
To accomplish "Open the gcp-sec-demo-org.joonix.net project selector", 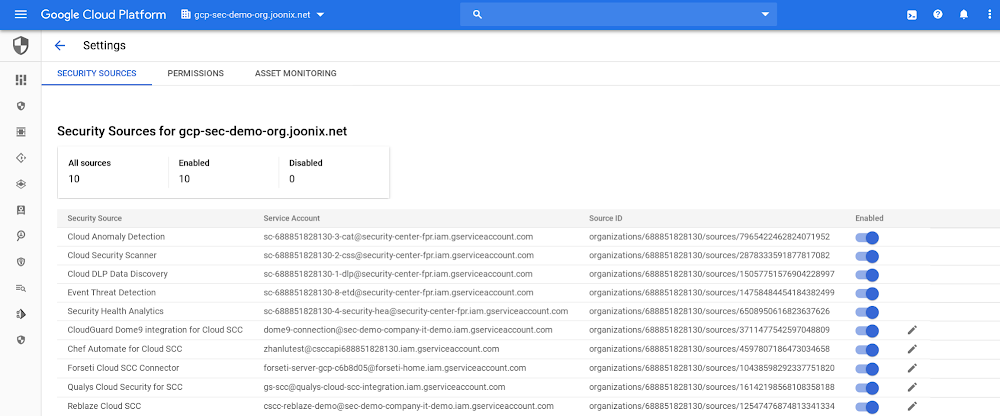I will (x=253, y=15).
